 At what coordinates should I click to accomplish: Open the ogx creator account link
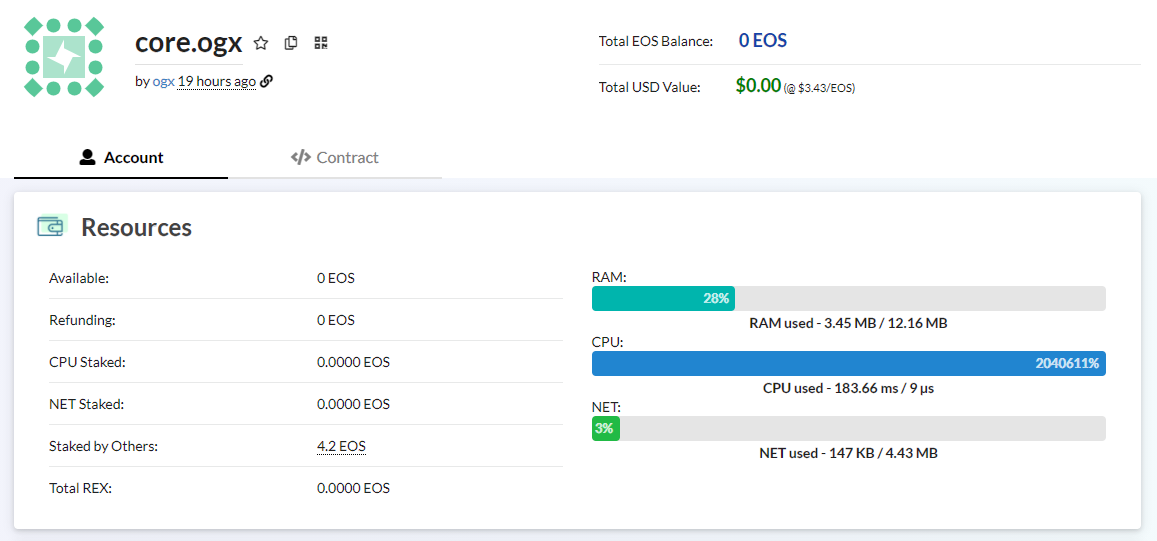tap(163, 81)
